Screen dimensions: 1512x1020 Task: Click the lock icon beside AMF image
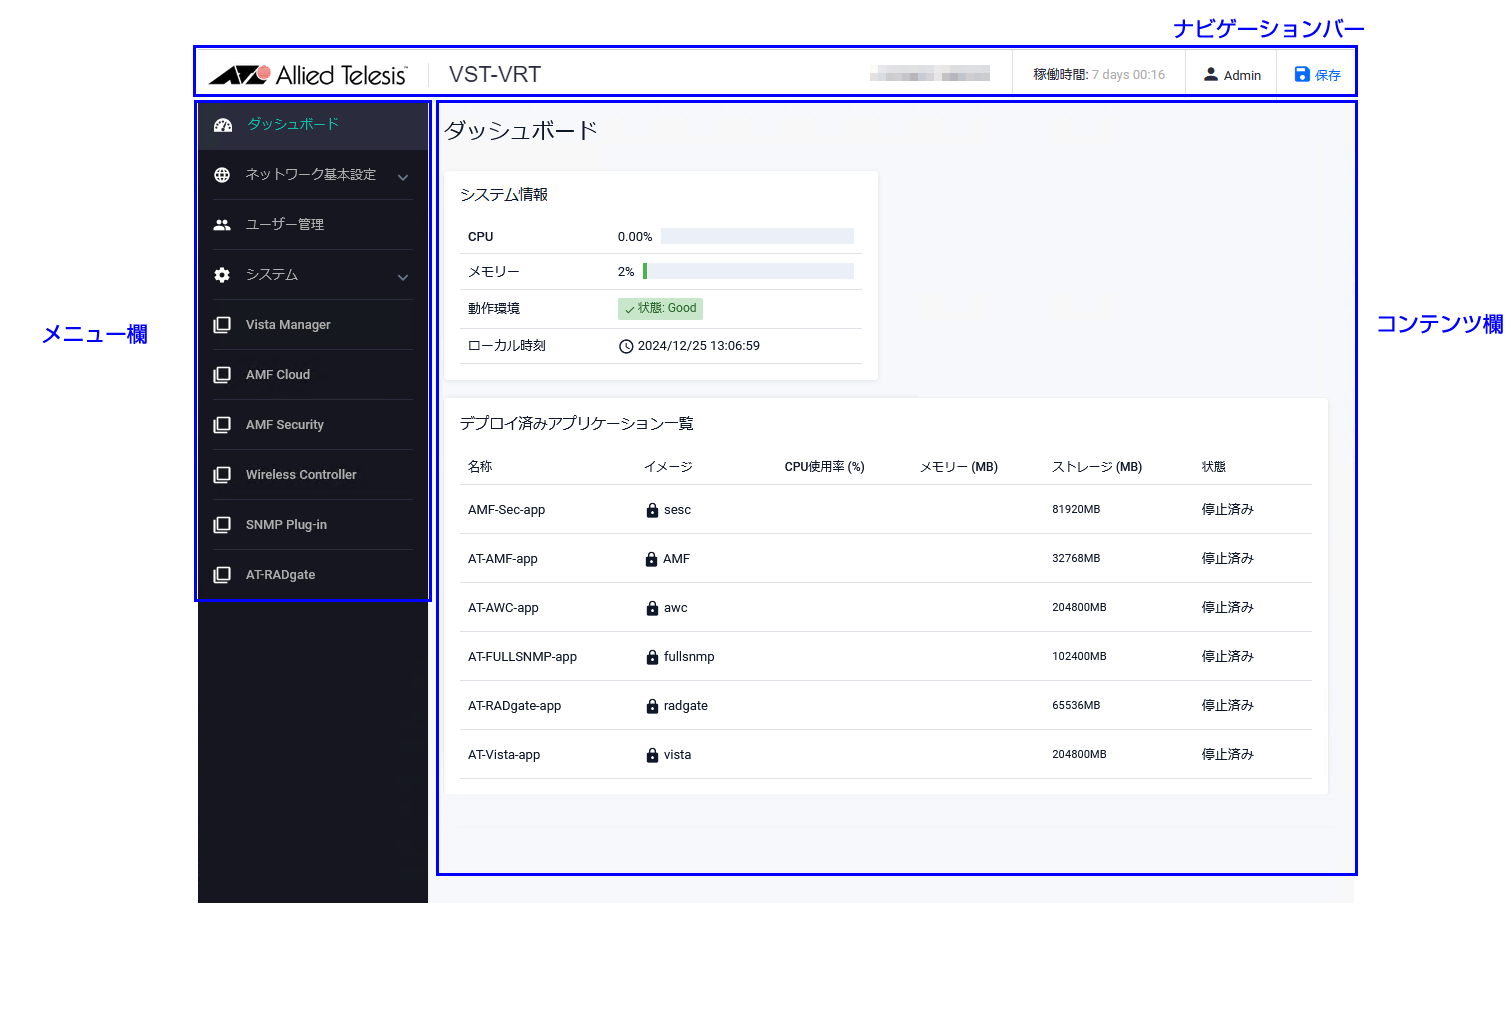pos(651,559)
